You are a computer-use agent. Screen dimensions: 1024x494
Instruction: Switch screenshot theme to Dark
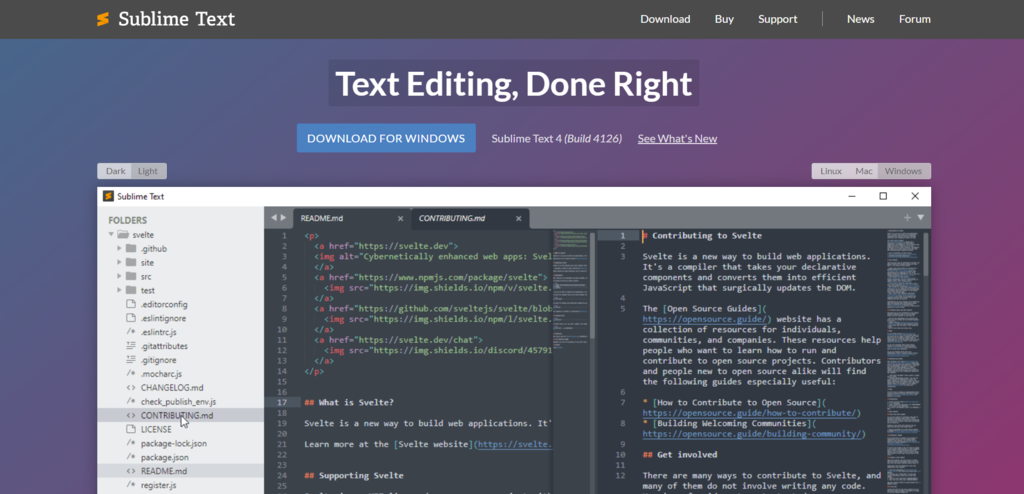point(115,171)
